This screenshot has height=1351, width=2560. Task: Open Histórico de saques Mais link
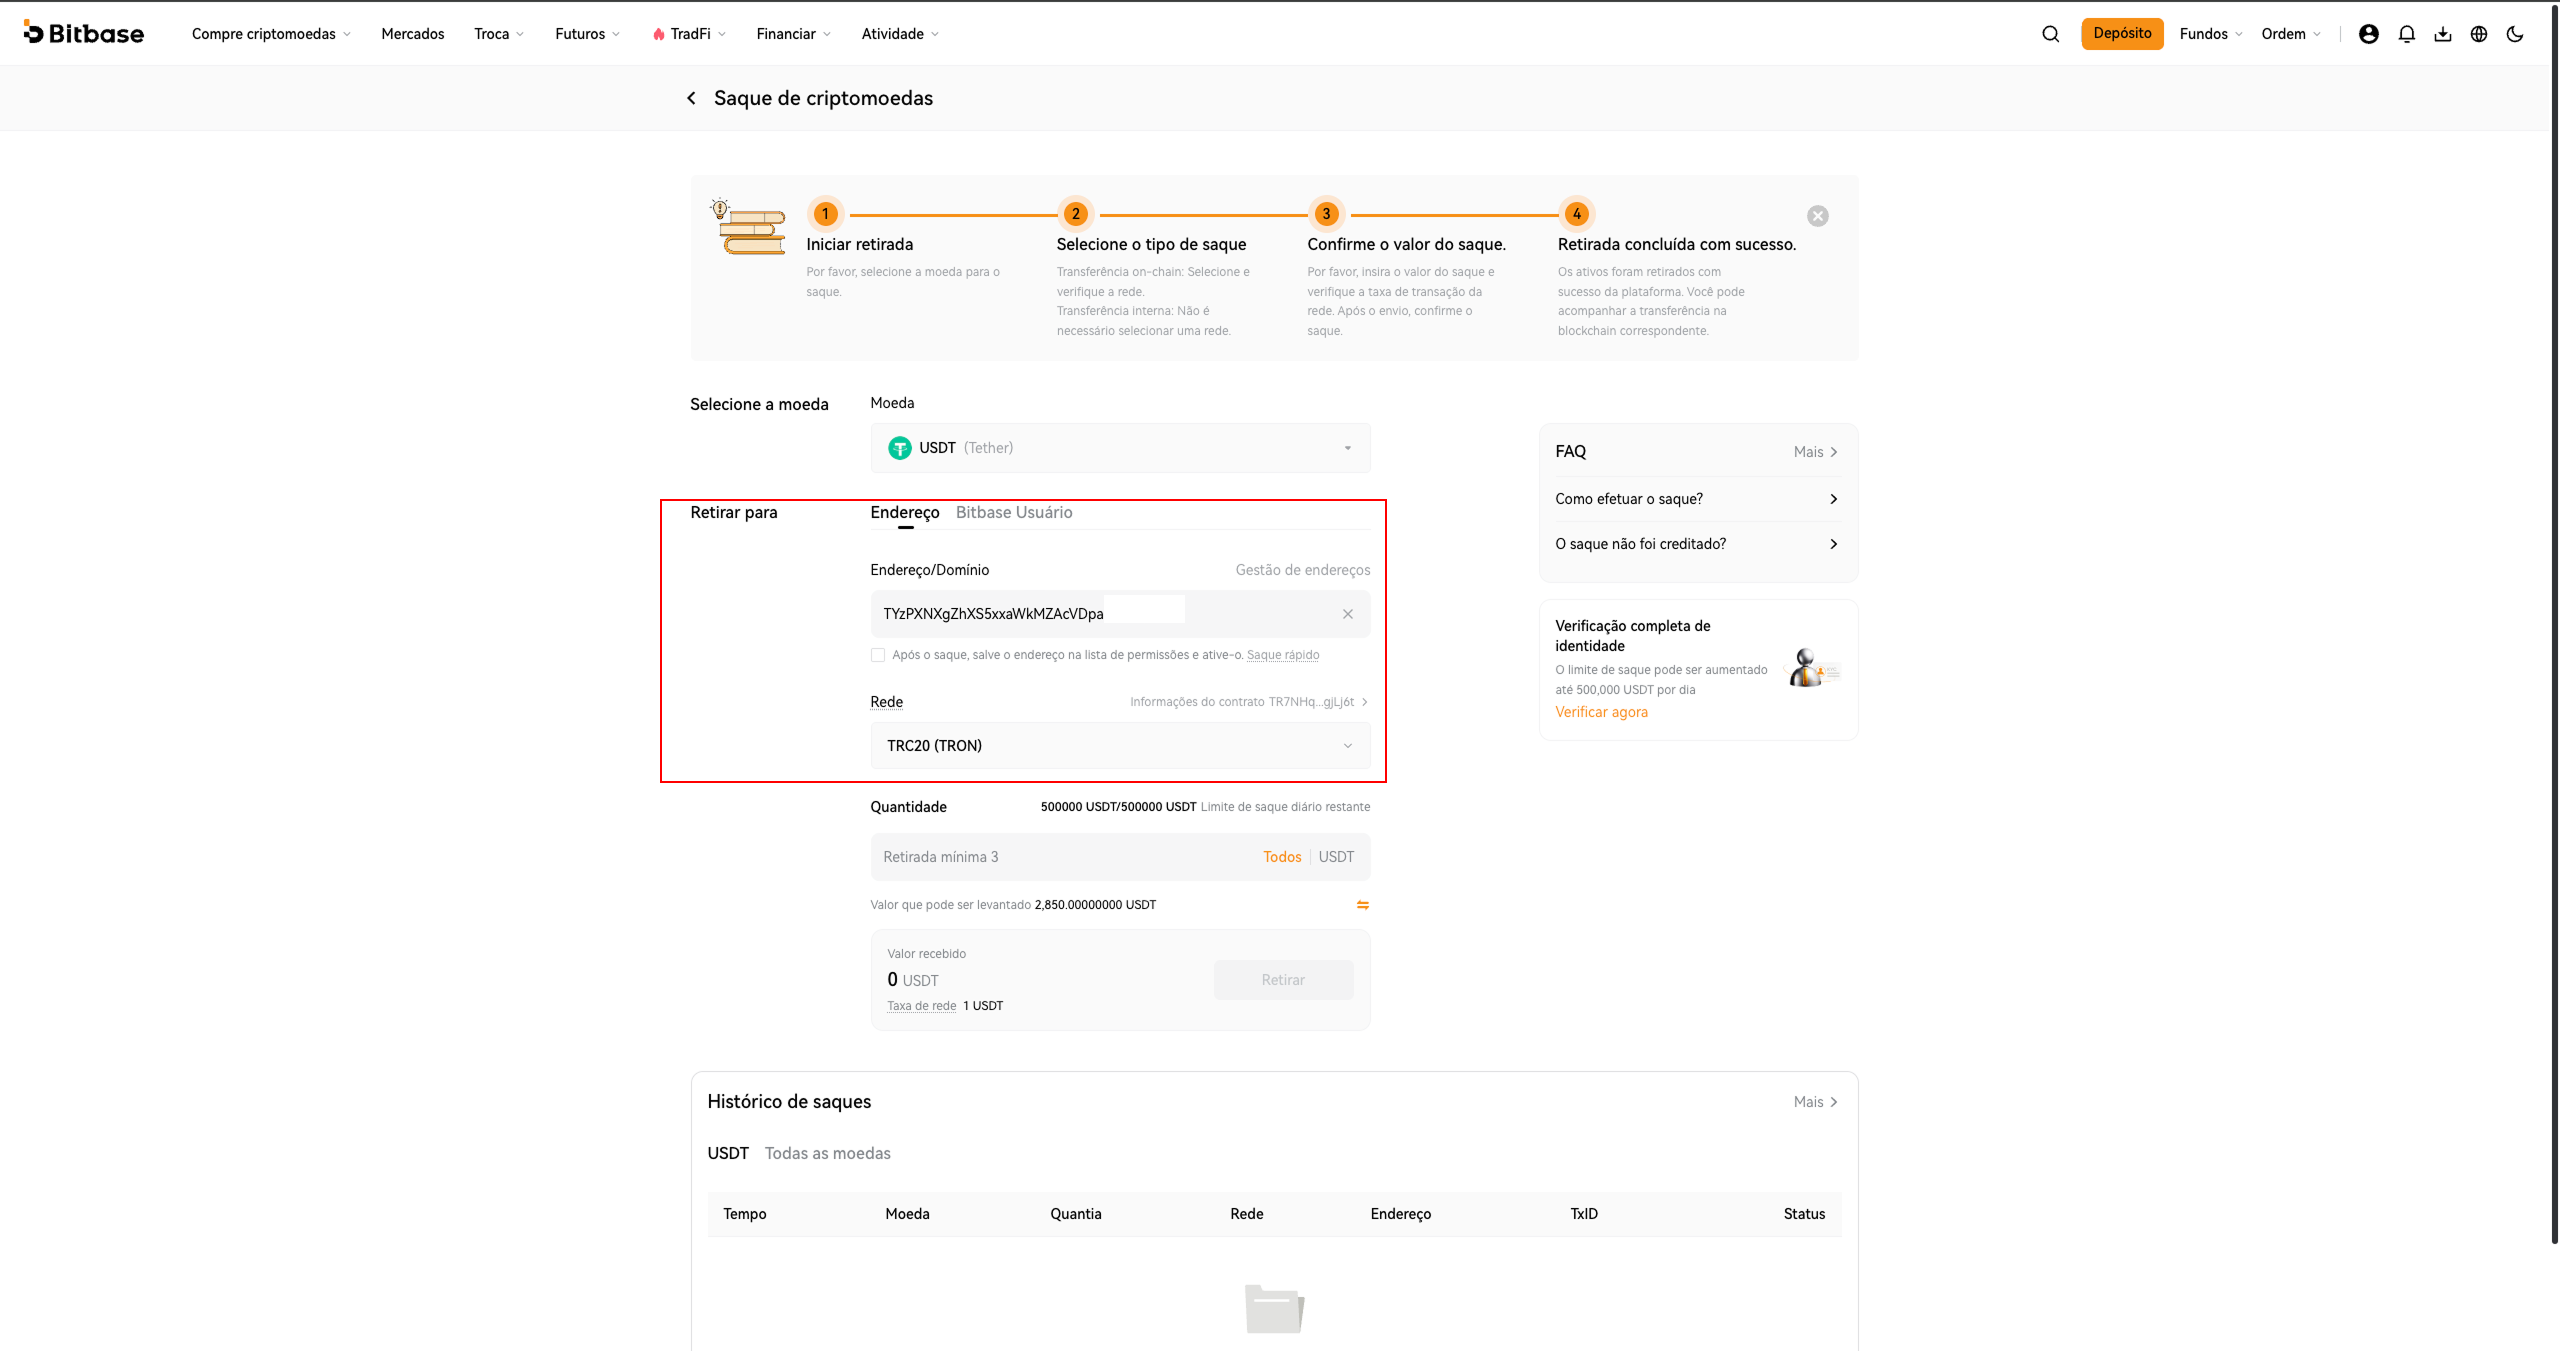coord(1815,1102)
